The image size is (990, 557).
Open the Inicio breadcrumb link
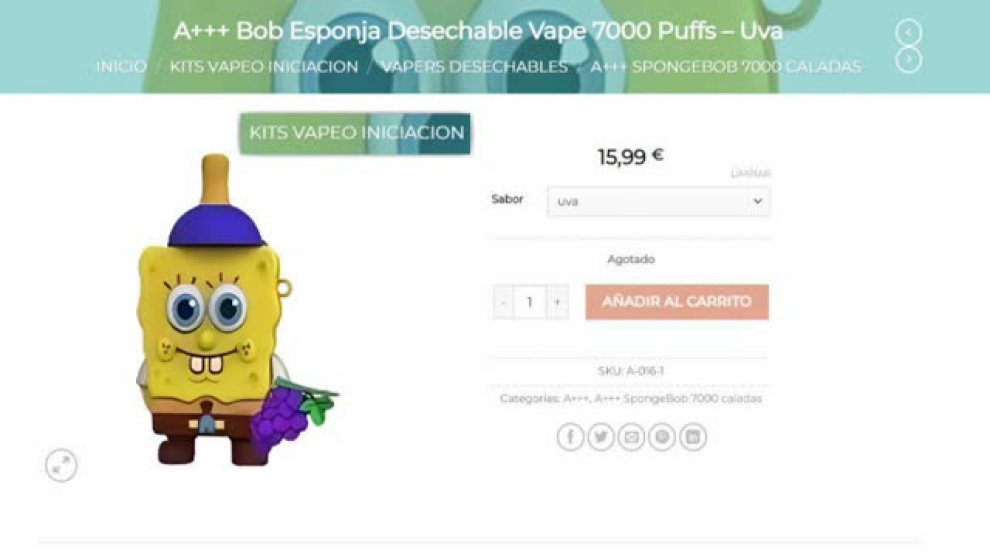[x=121, y=66]
